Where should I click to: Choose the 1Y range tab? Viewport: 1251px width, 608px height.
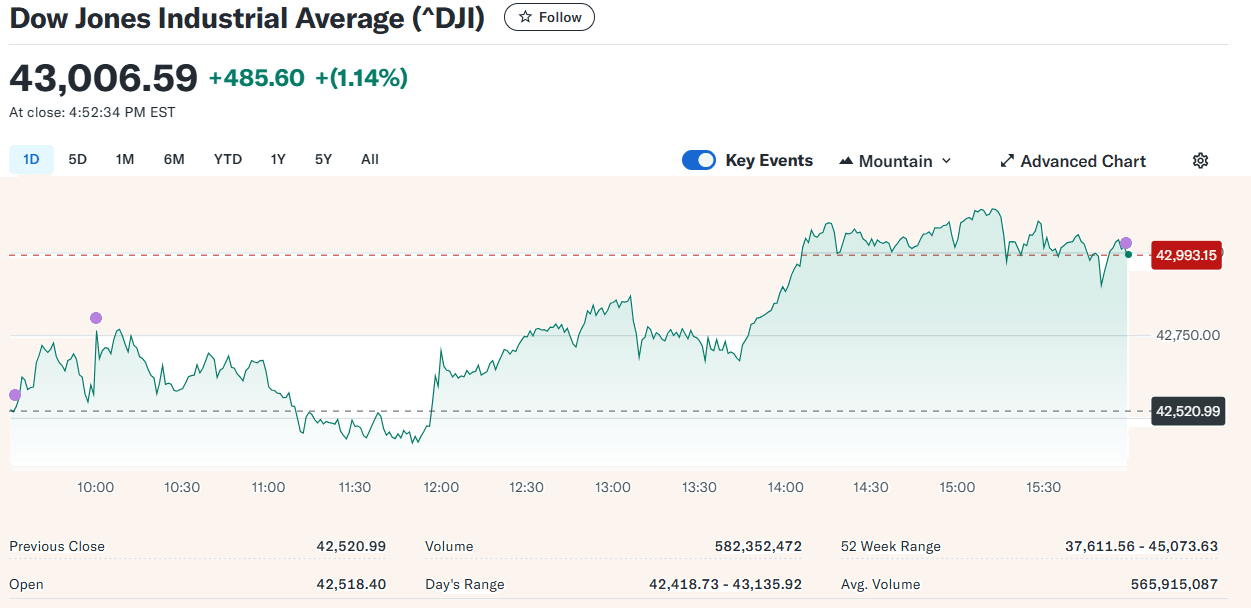coord(278,159)
